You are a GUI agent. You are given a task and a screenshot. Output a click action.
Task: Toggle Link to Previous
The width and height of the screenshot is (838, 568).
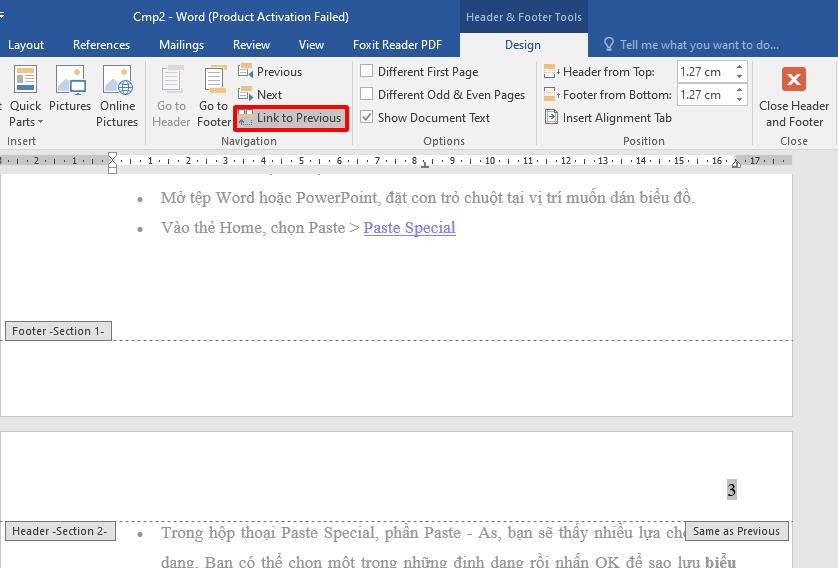[x=290, y=118]
